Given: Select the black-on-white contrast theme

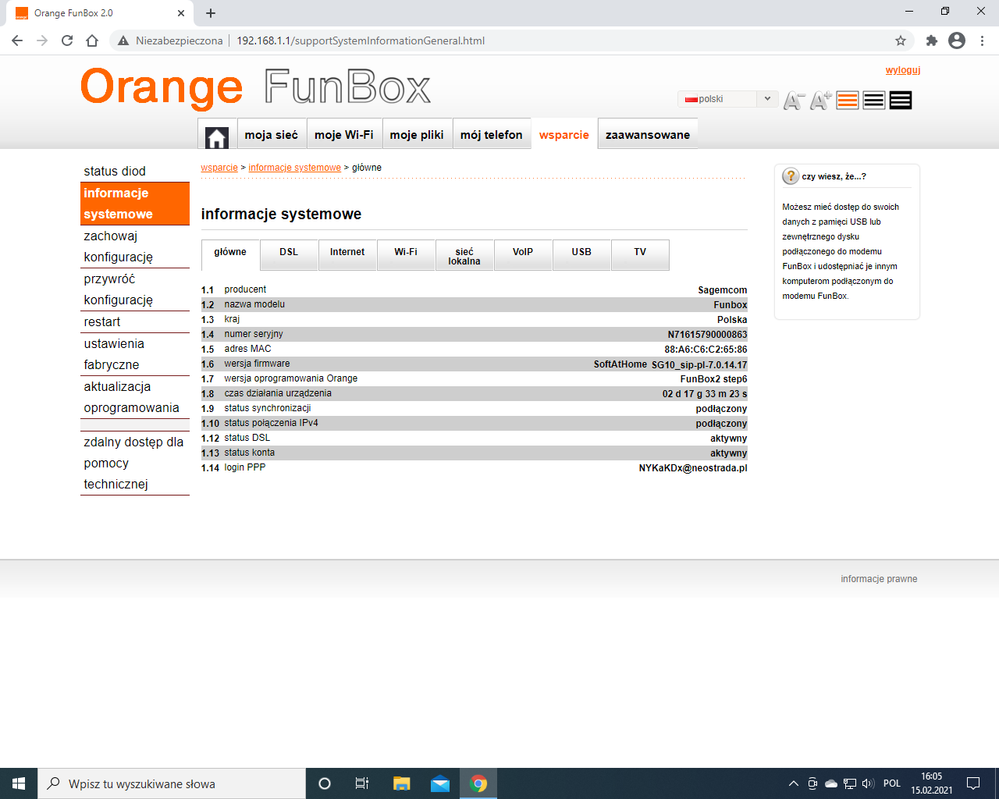Looking at the screenshot, I should pyautogui.click(x=874, y=100).
